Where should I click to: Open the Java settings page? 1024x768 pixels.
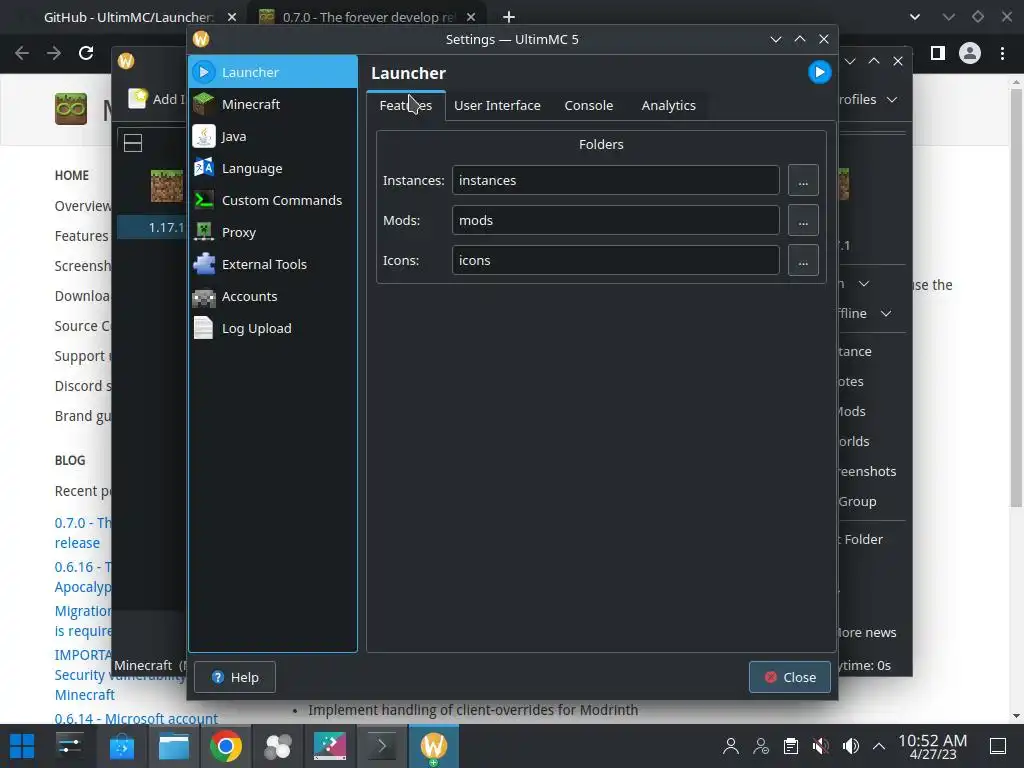(273, 136)
